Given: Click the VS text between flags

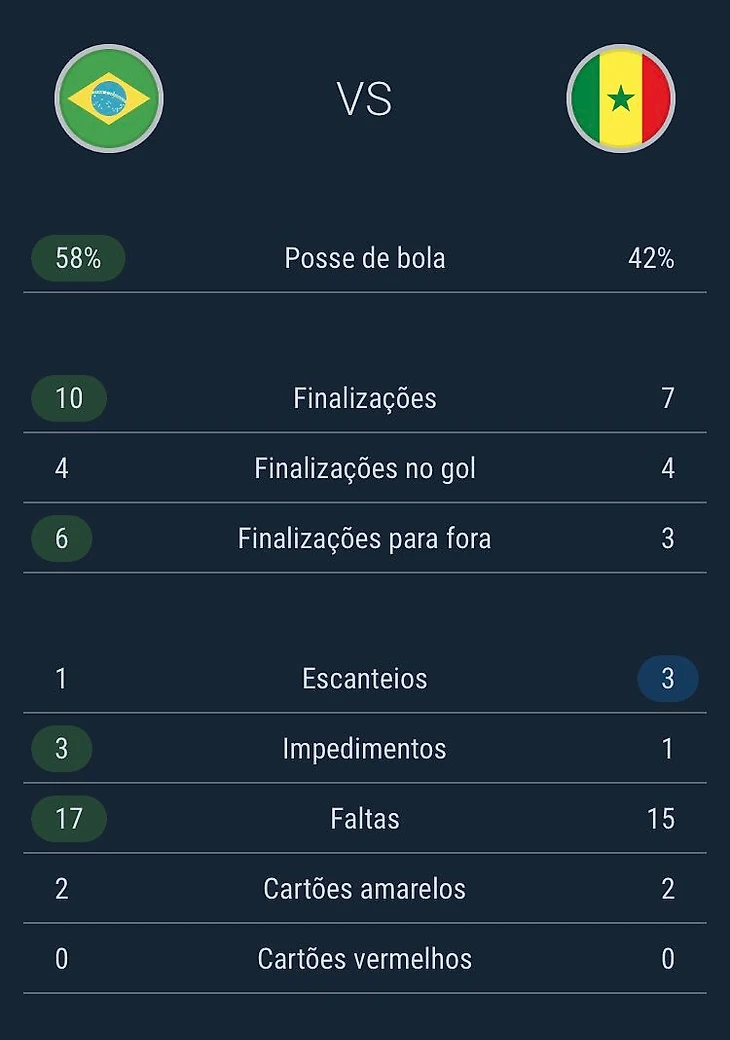Looking at the screenshot, I should coord(364,100).
